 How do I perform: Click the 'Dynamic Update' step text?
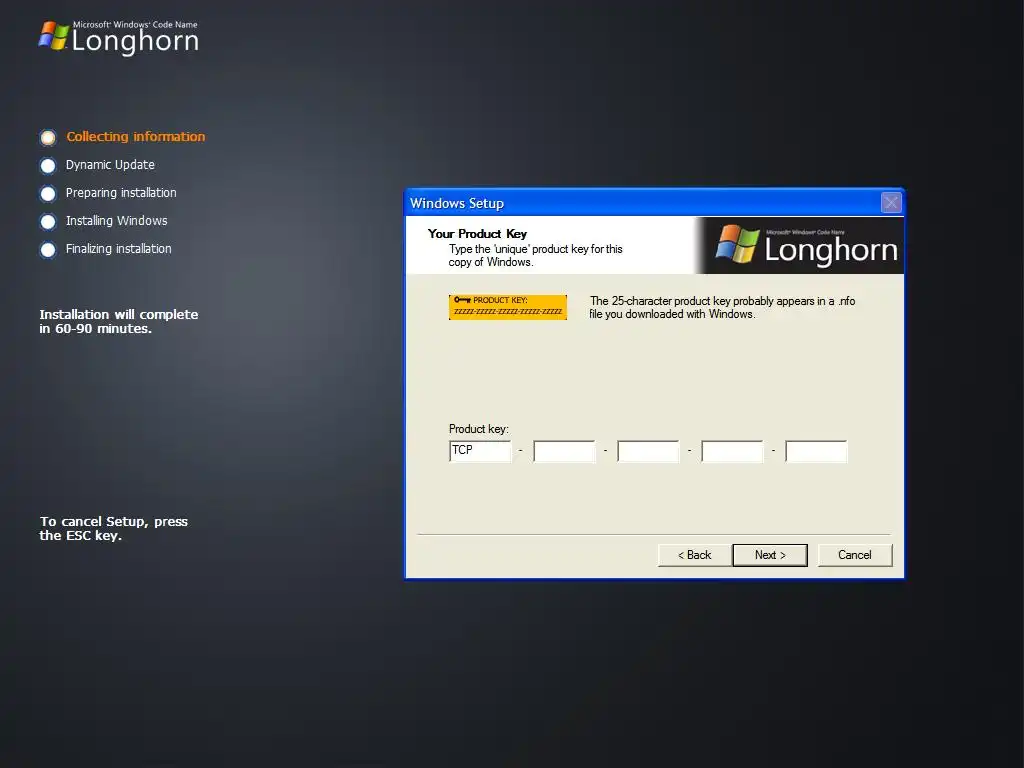pos(110,165)
